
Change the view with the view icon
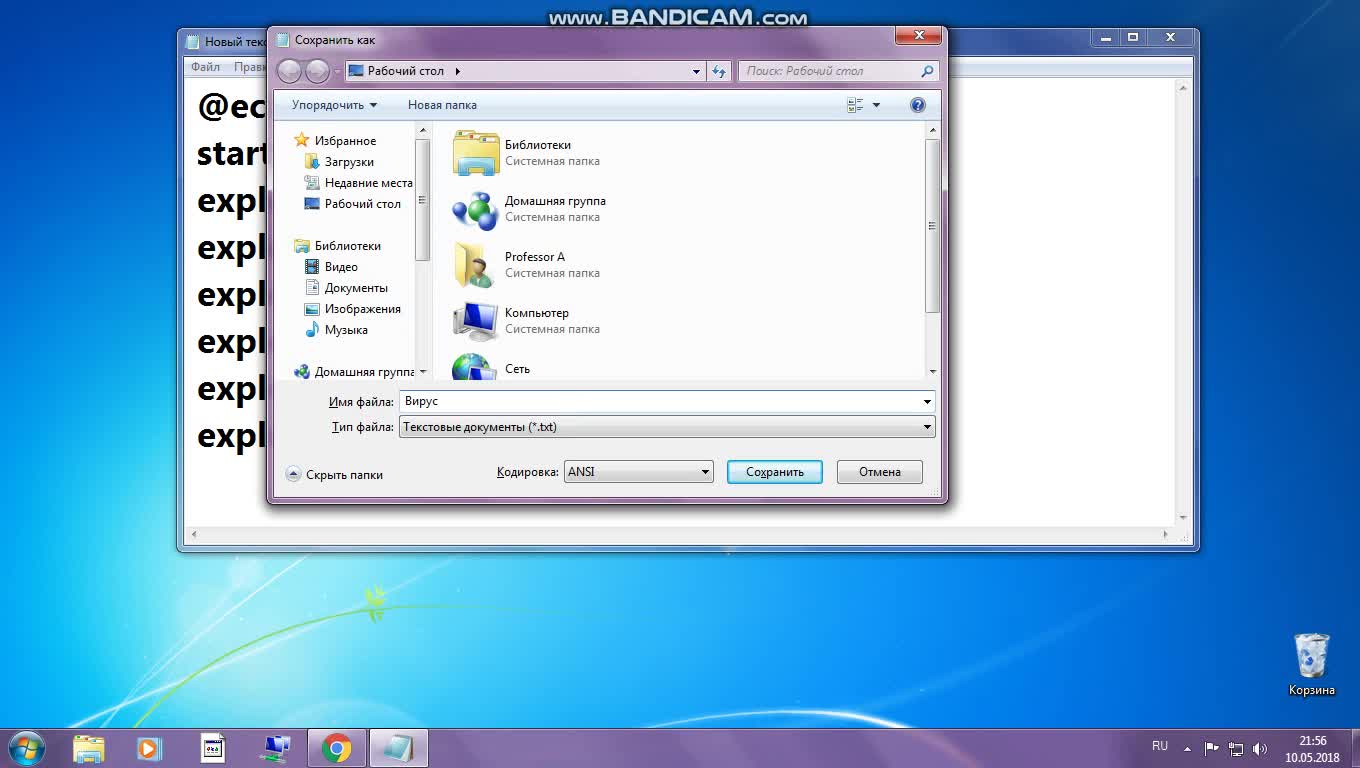click(x=856, y=105)
